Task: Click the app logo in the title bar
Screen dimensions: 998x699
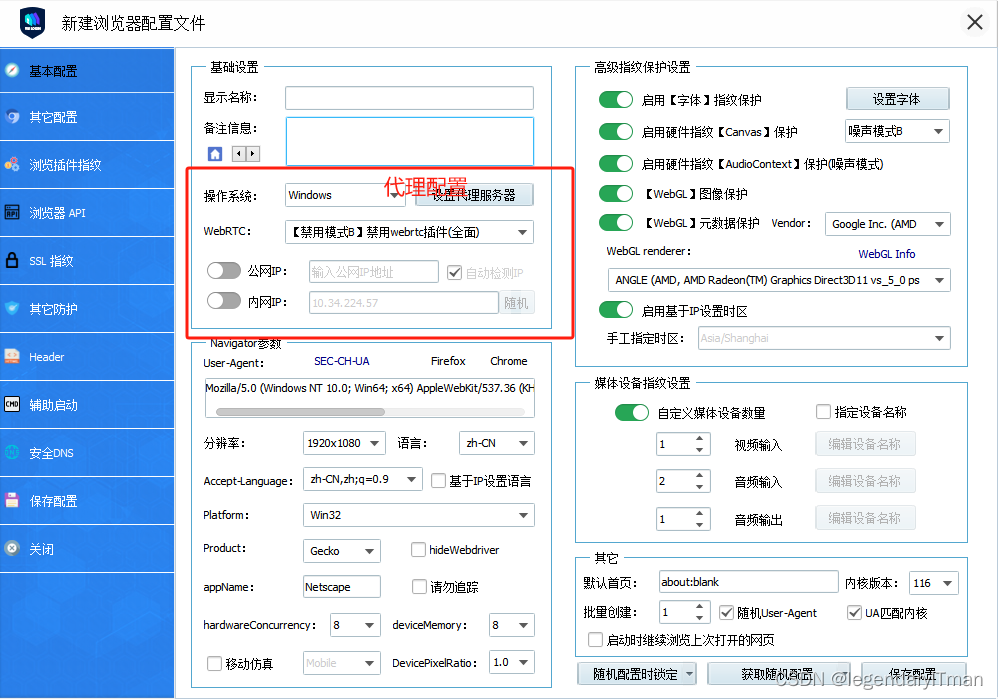Action: (32, 23)
